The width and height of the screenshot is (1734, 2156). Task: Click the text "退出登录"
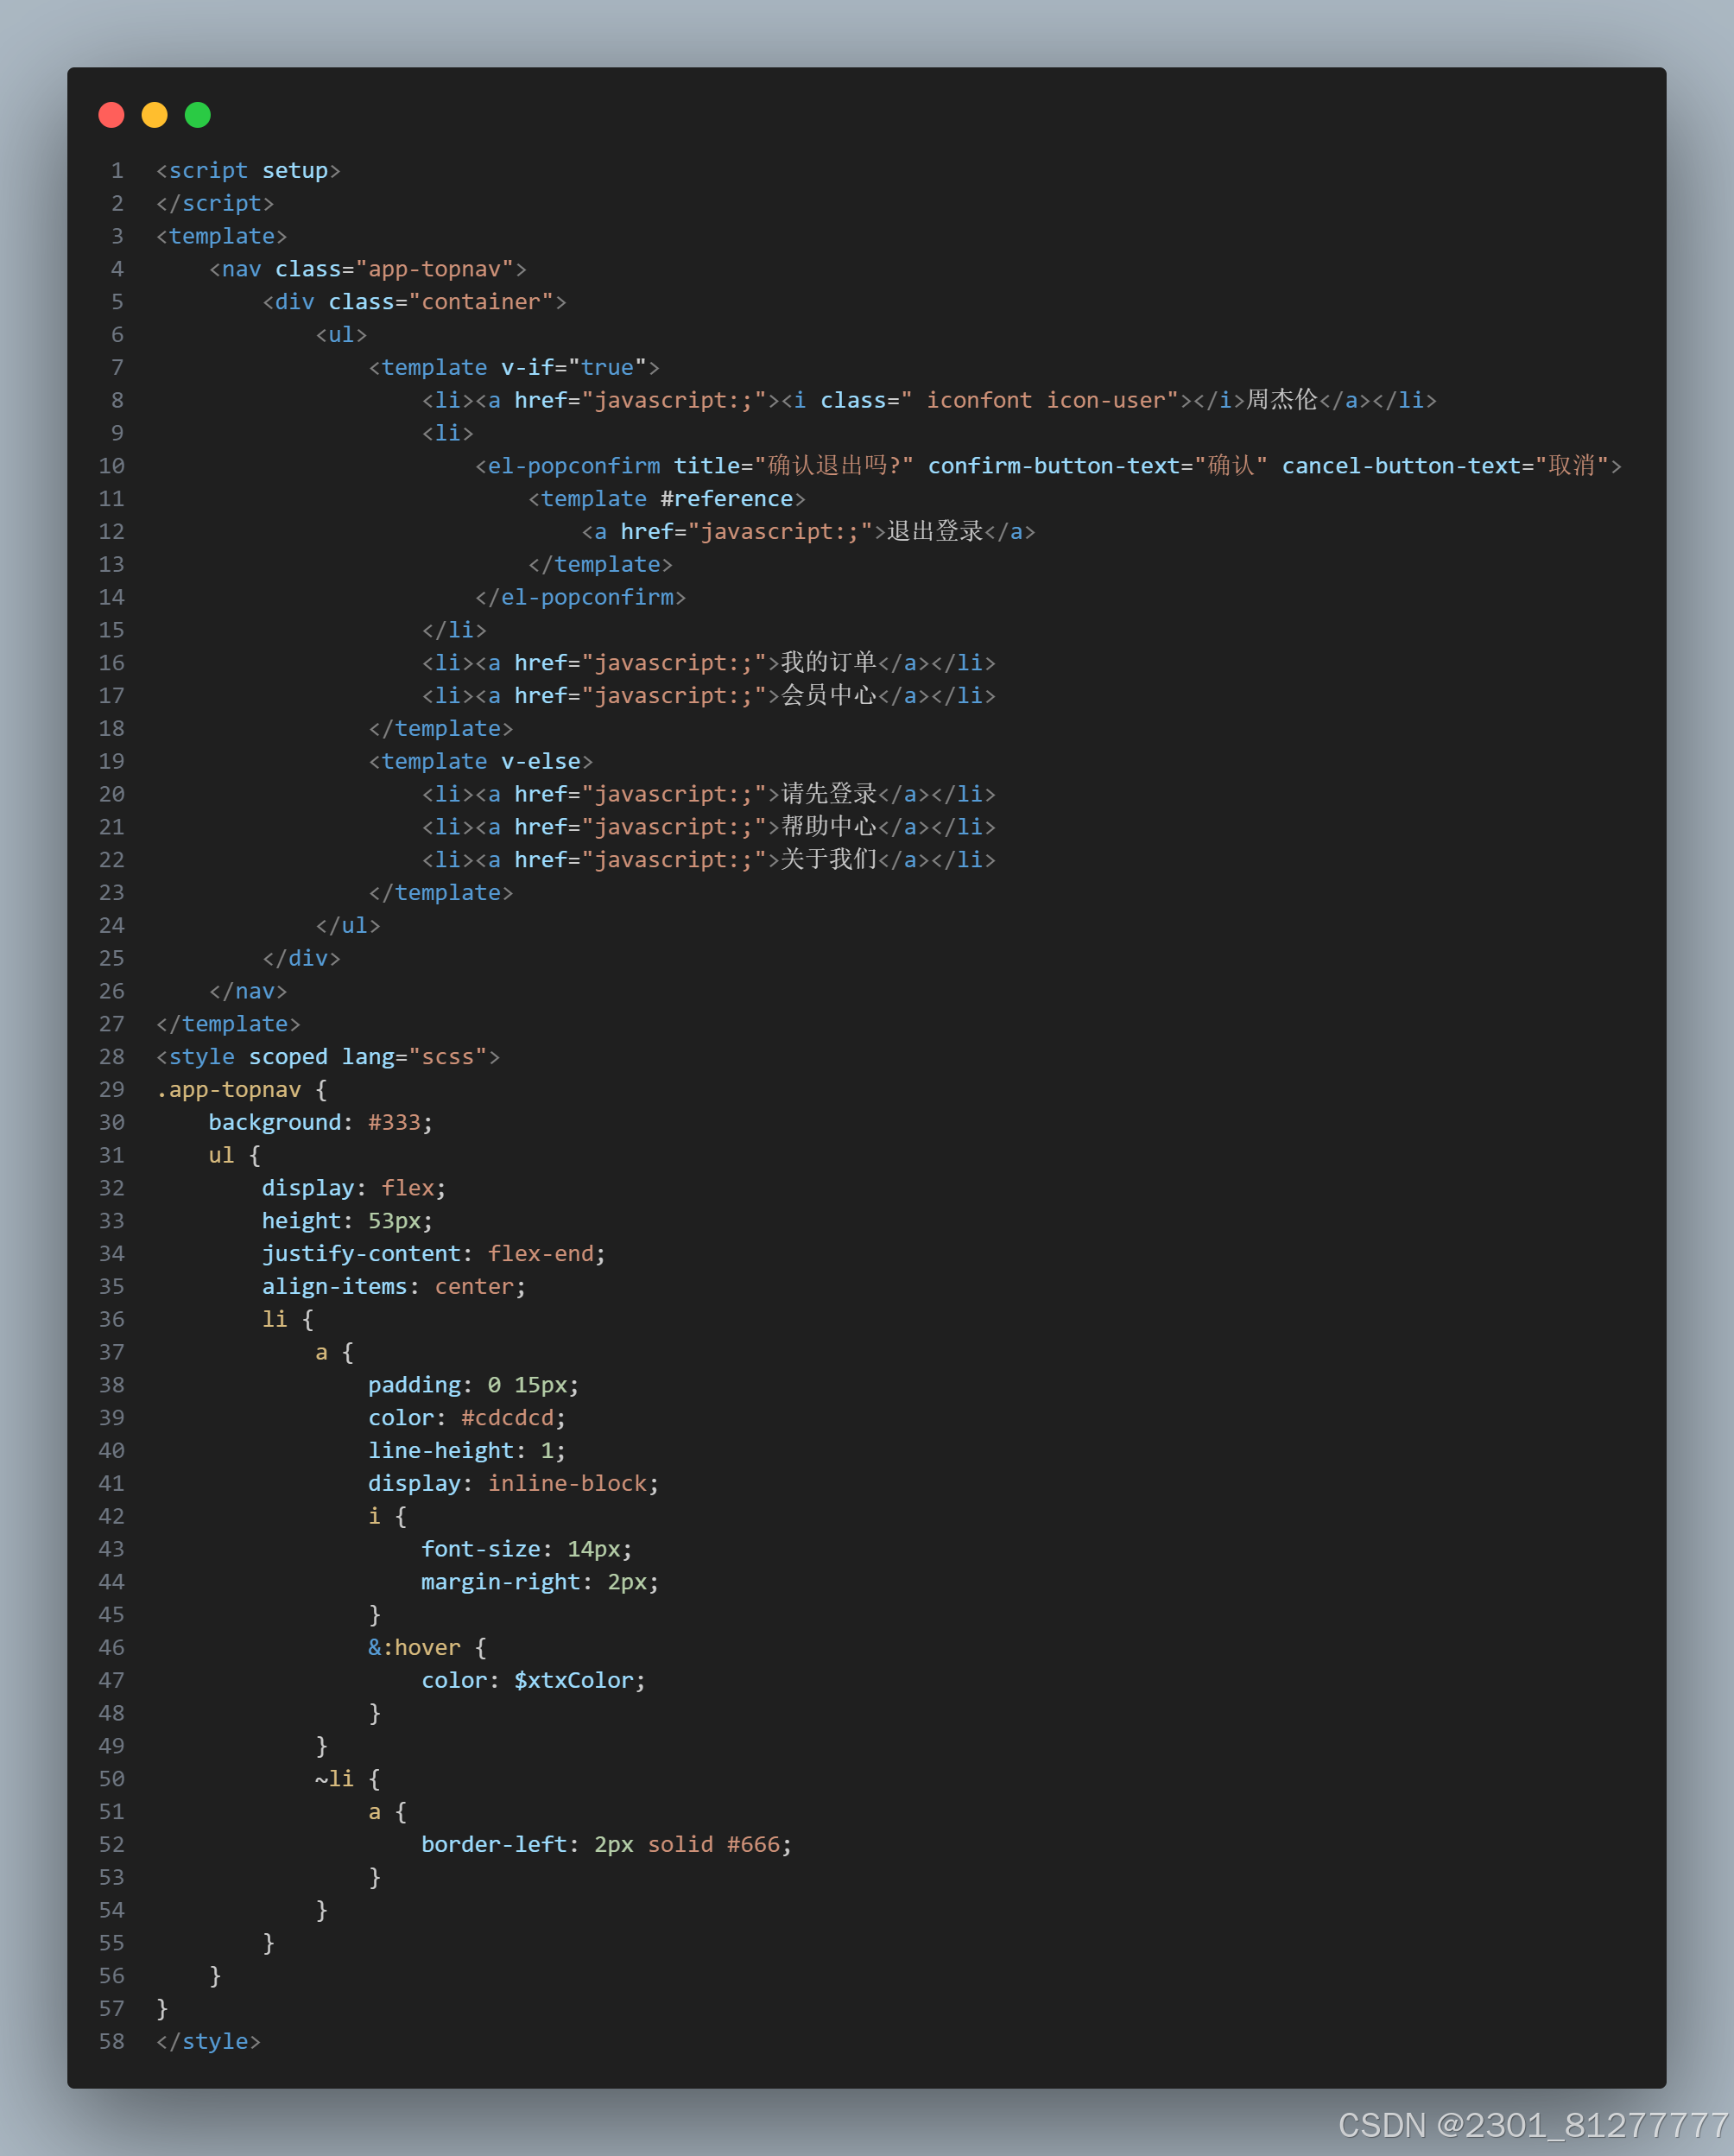(x=935, y=531)
